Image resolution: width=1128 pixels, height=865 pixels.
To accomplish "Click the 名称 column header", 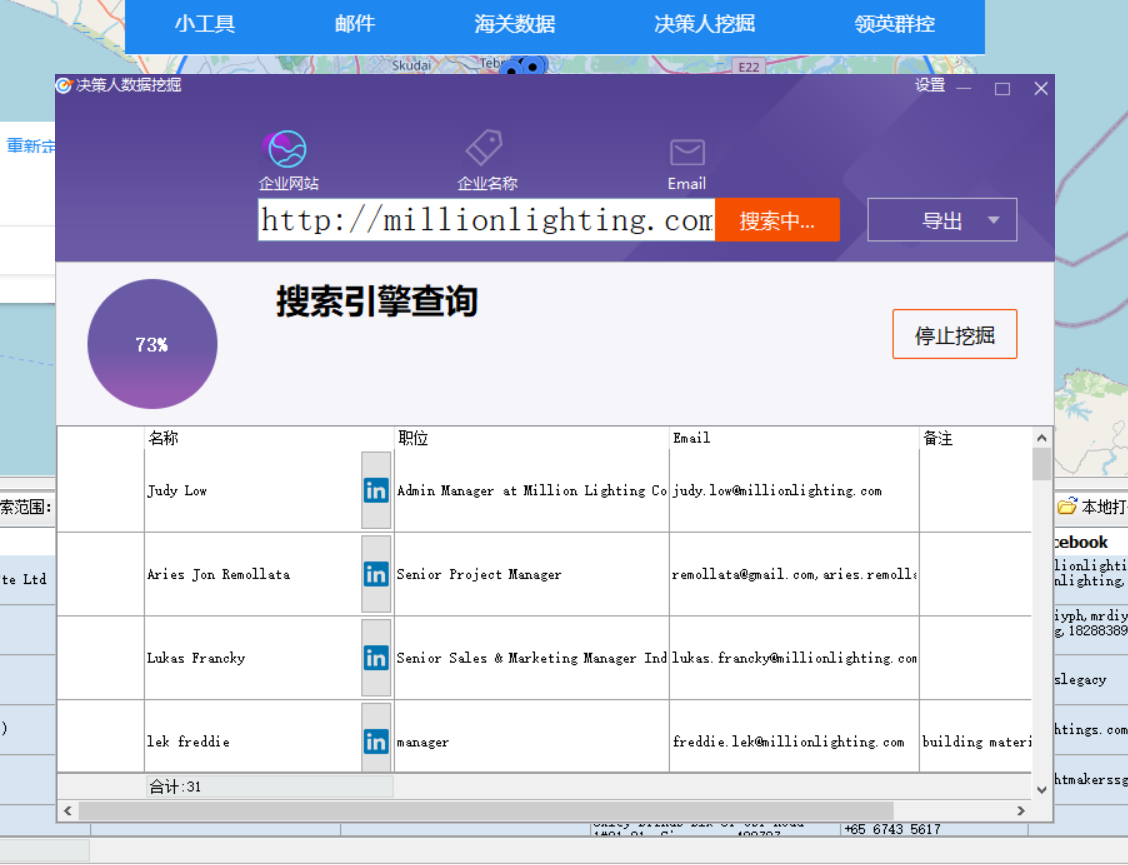I will coord(269,438).
